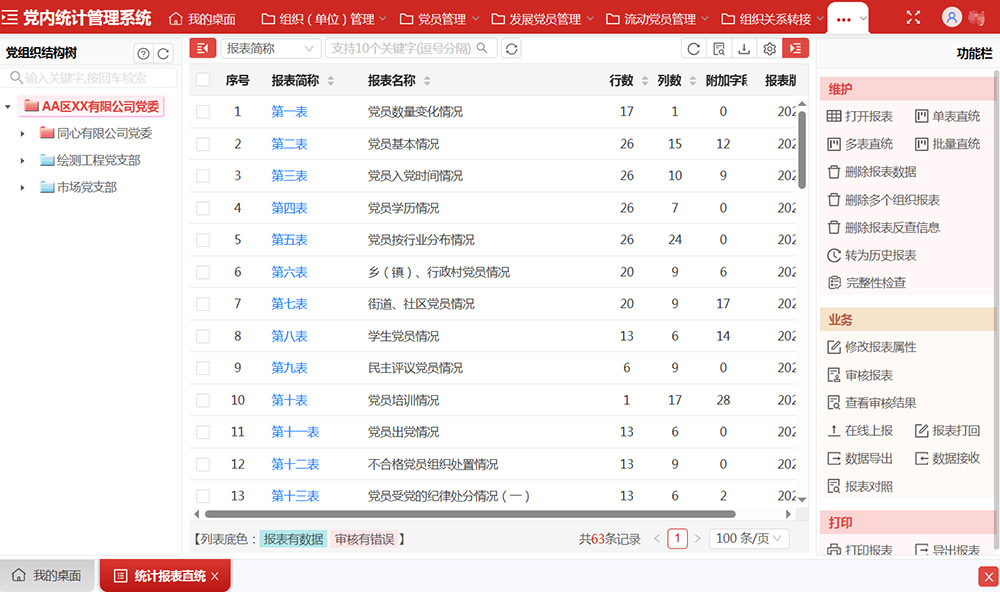1000x592 pixels.
Task: Open the 第一表 report link
Action: tap(290, 112)
